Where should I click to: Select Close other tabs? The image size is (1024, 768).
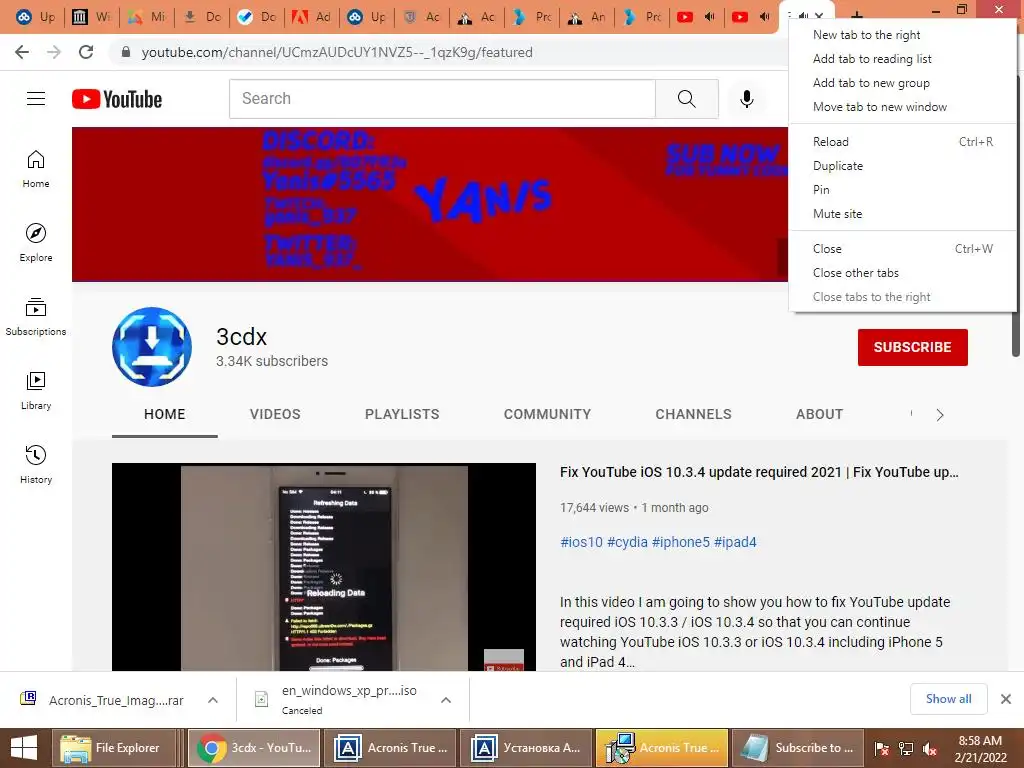point(902,273)
